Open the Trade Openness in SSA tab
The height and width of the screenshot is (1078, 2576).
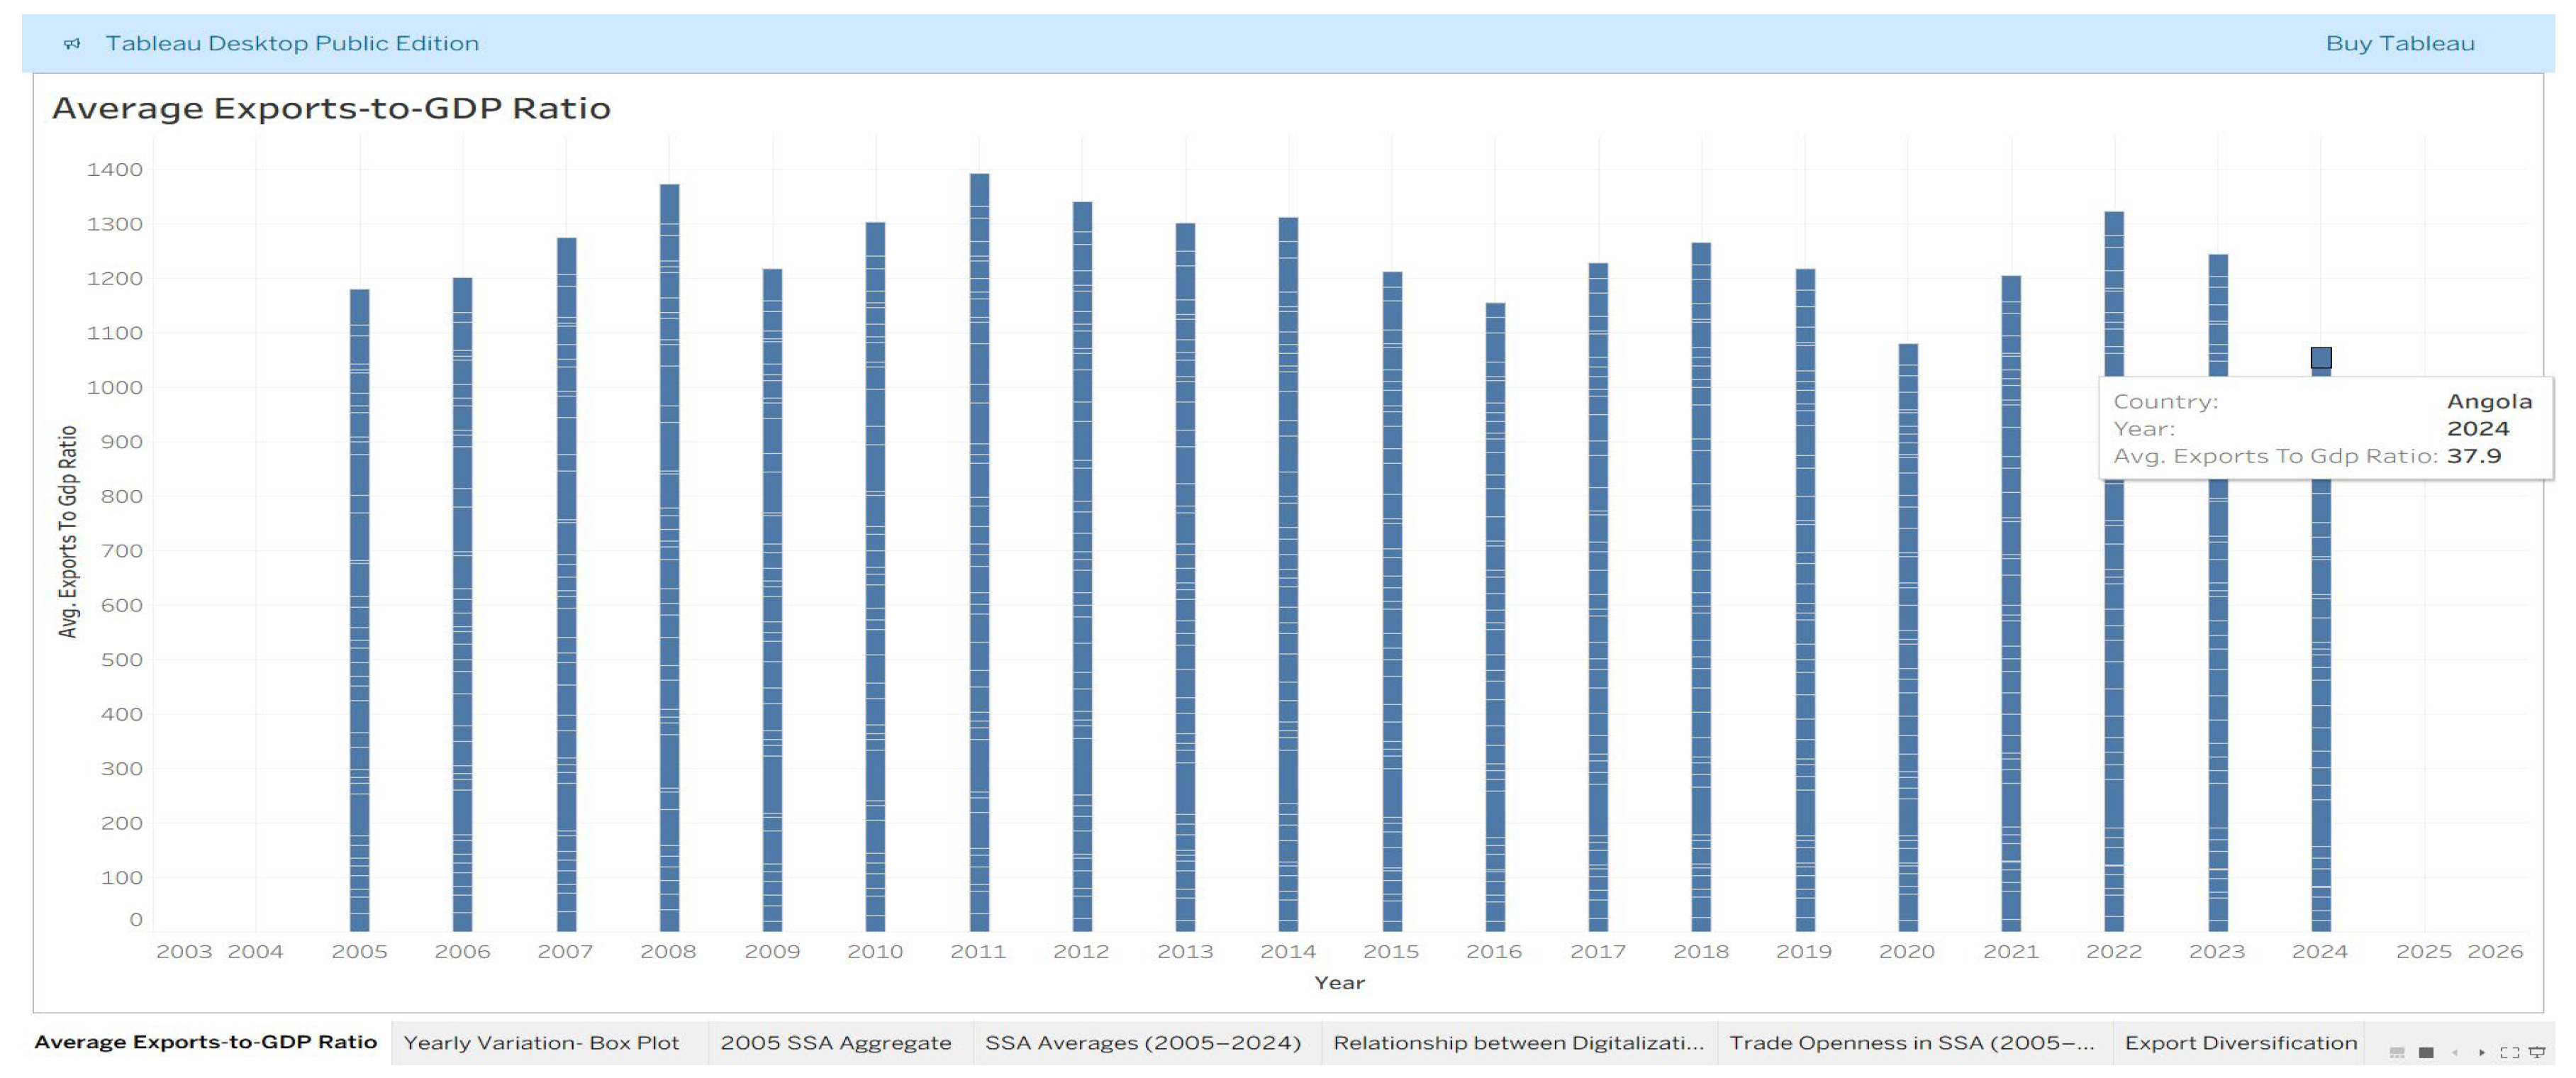1911,1042
